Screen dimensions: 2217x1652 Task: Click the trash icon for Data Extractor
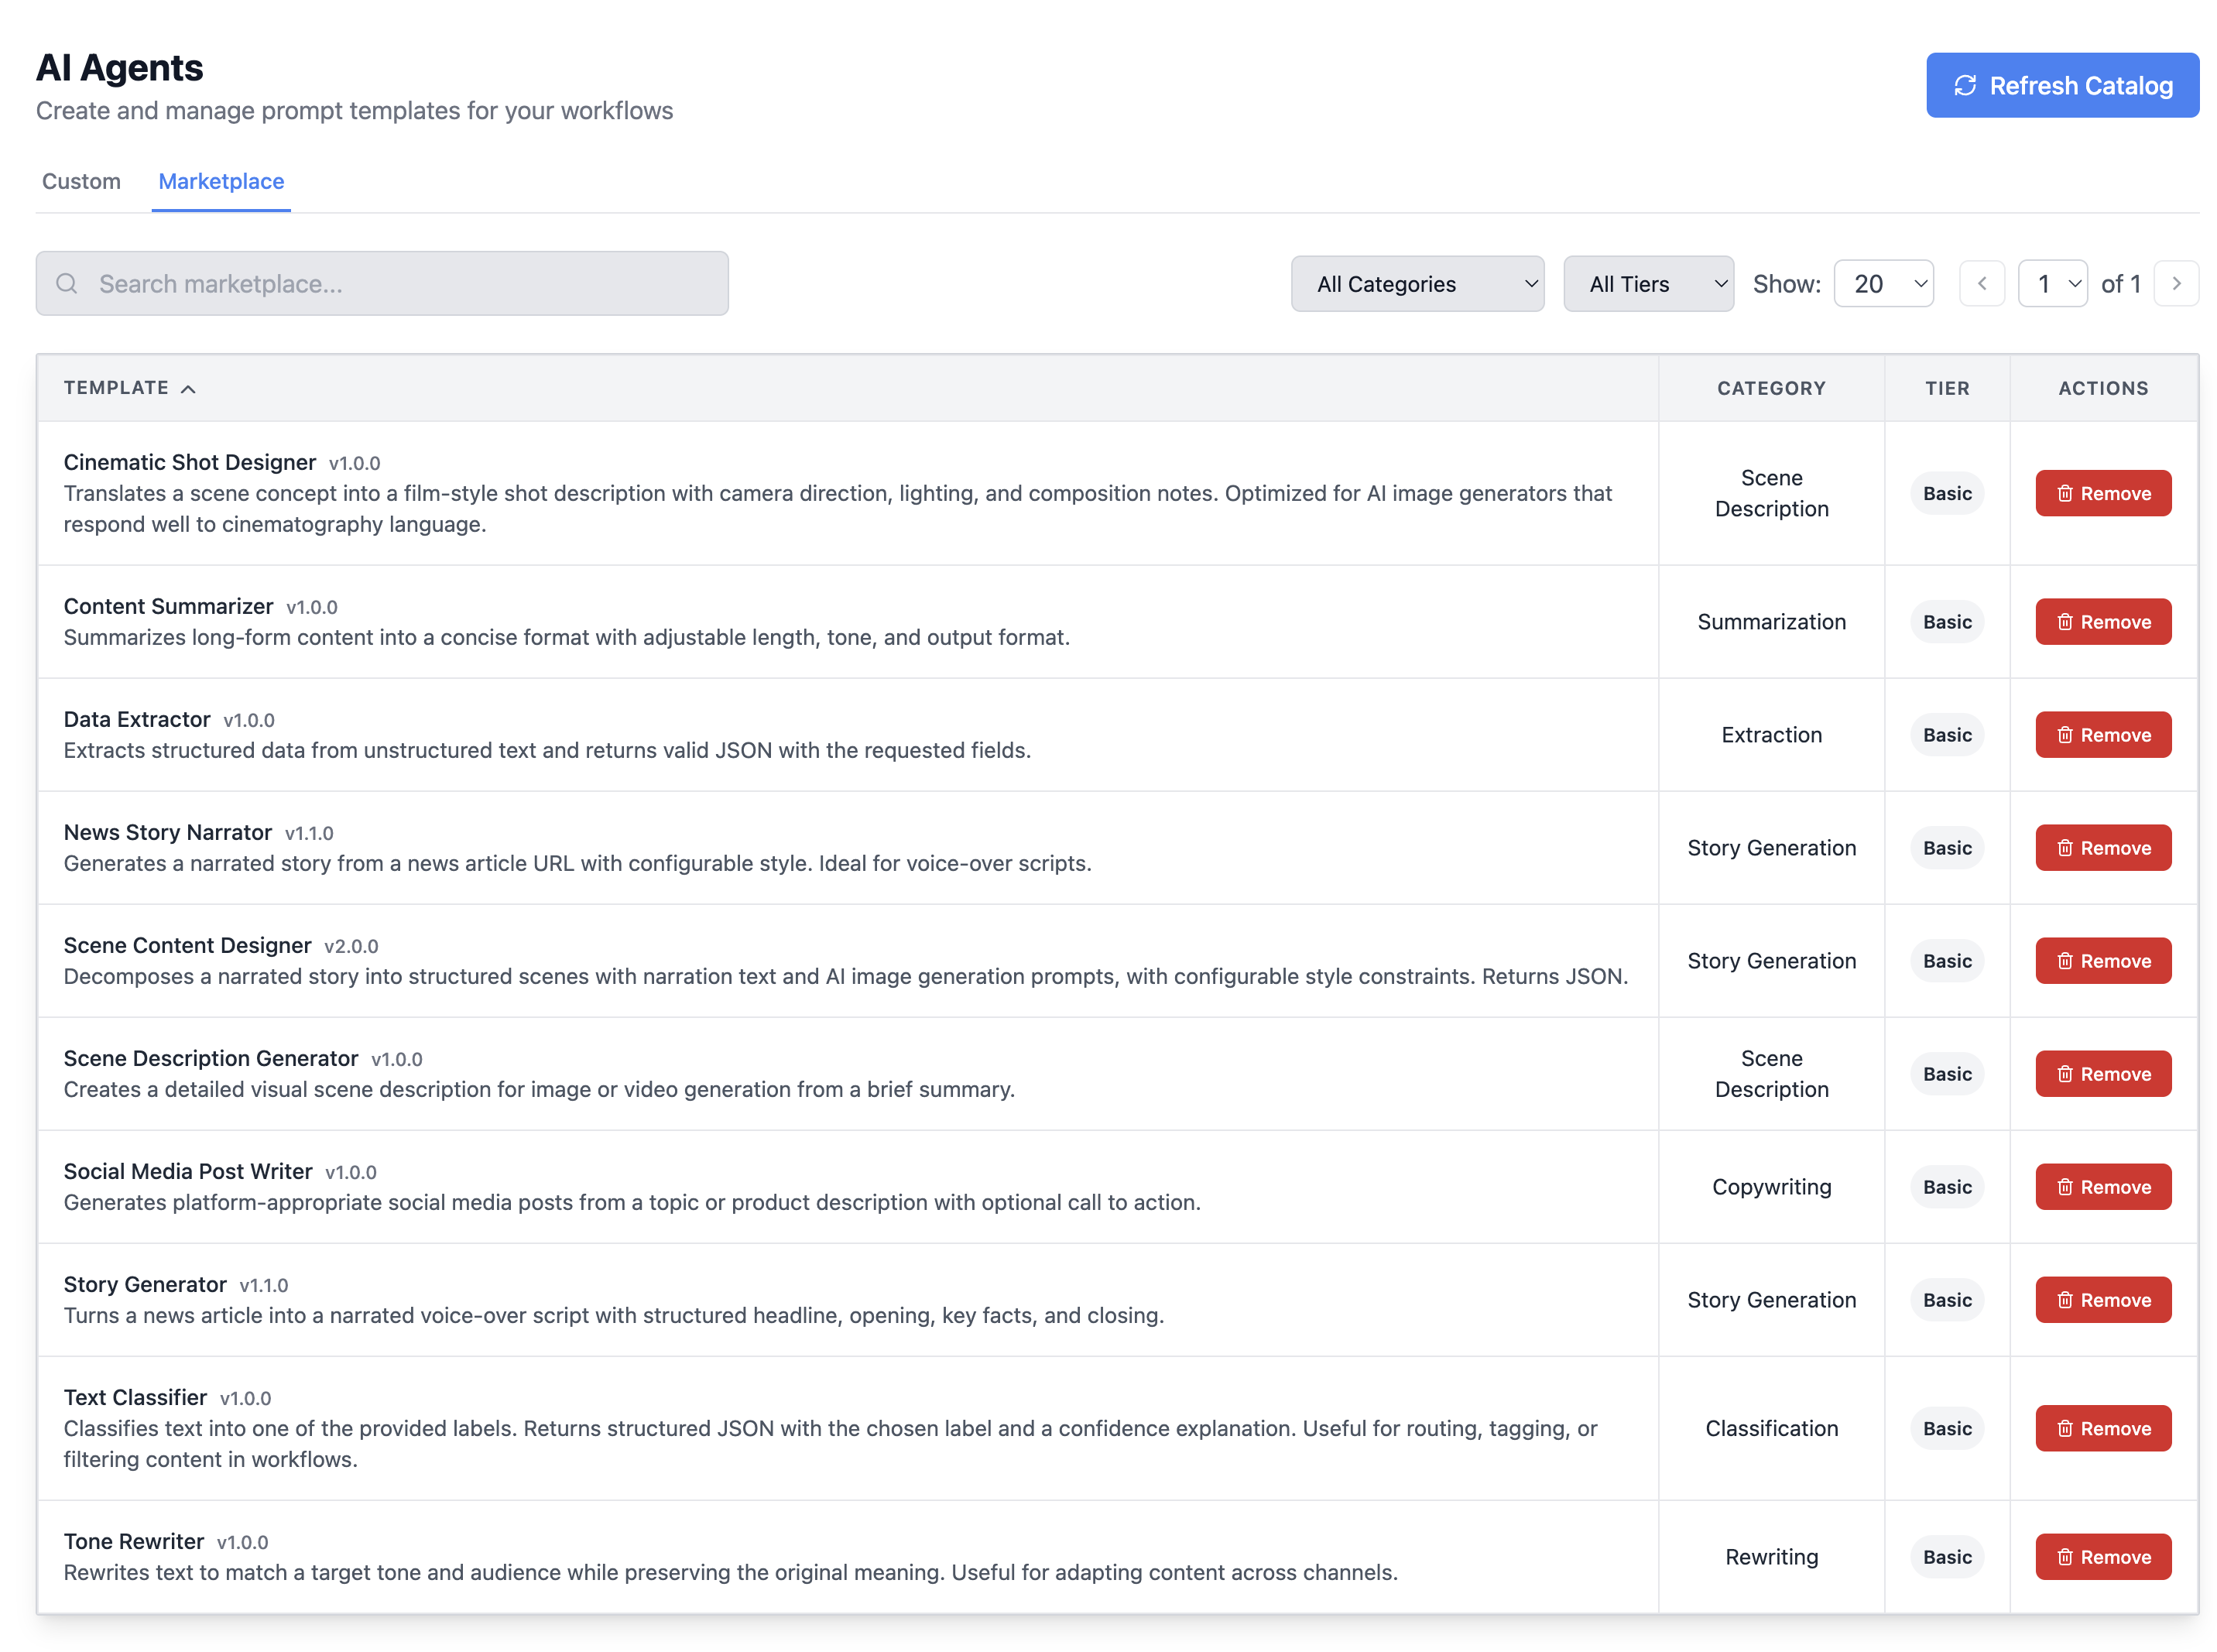tap(2065, 734)
